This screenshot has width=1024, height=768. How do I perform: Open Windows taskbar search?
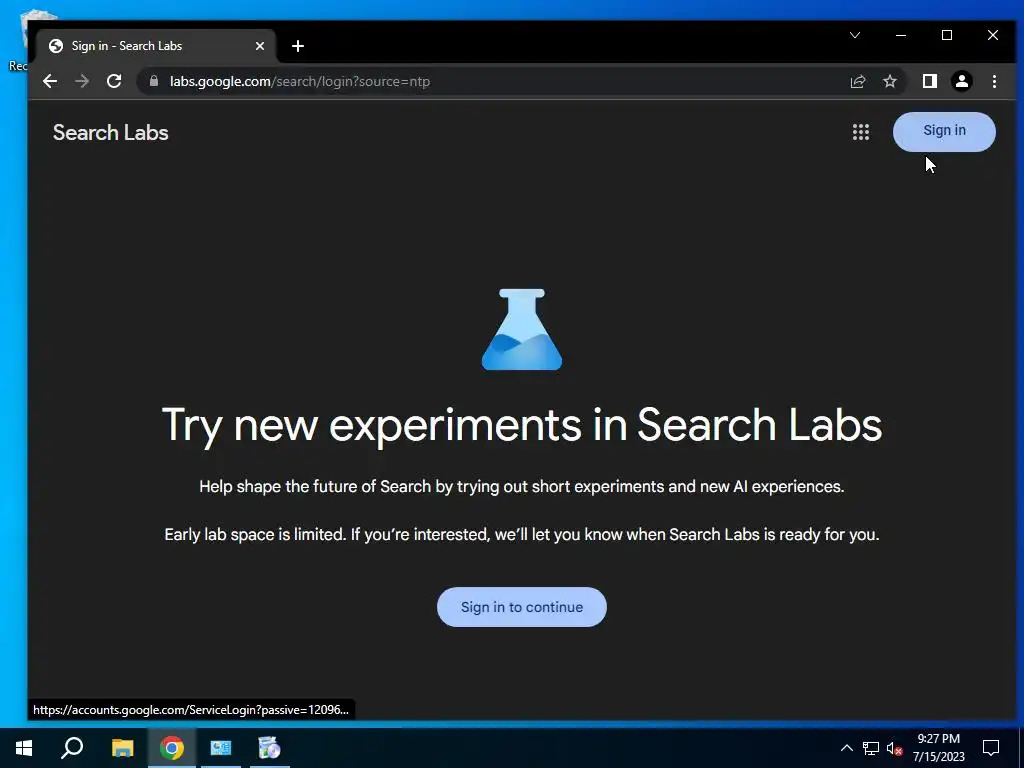pos(72,748)
